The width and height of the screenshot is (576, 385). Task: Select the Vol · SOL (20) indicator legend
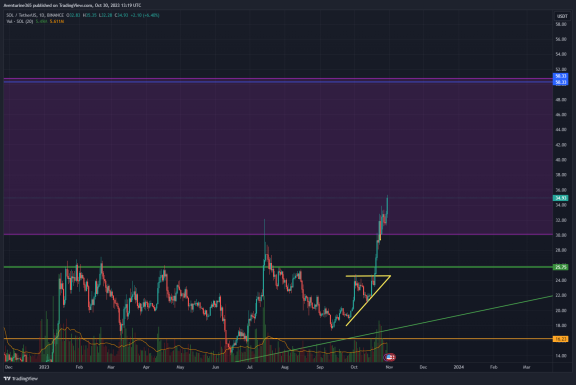point(20,21)
